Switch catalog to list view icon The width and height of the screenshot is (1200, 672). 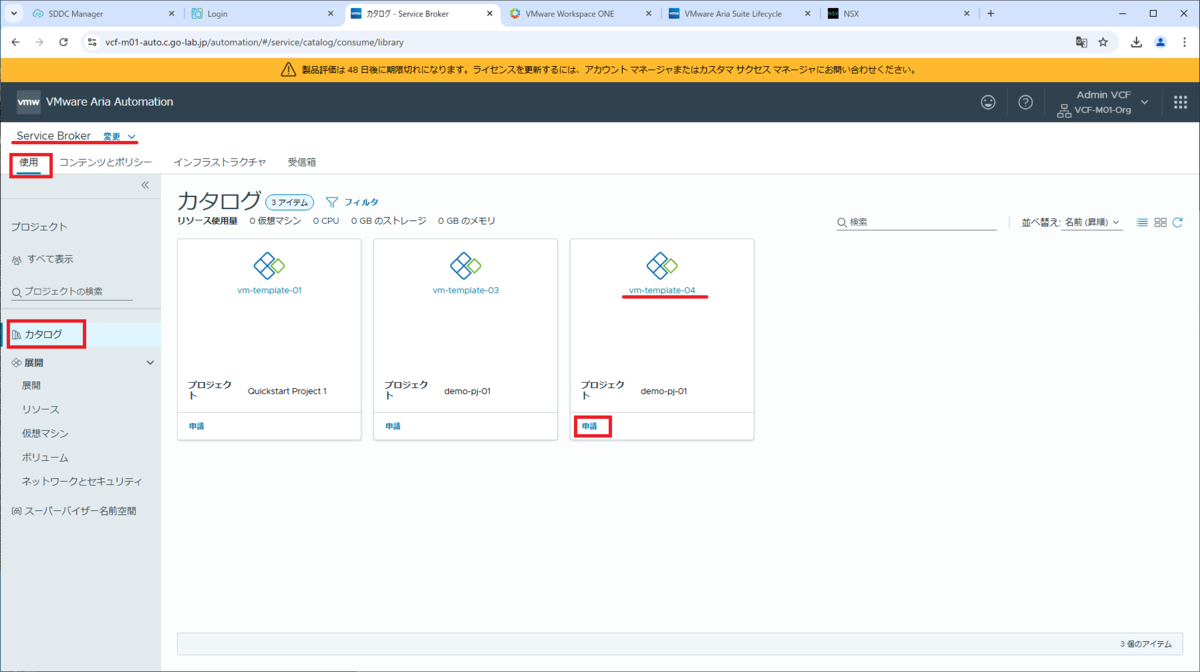[x=1142, y=222]
